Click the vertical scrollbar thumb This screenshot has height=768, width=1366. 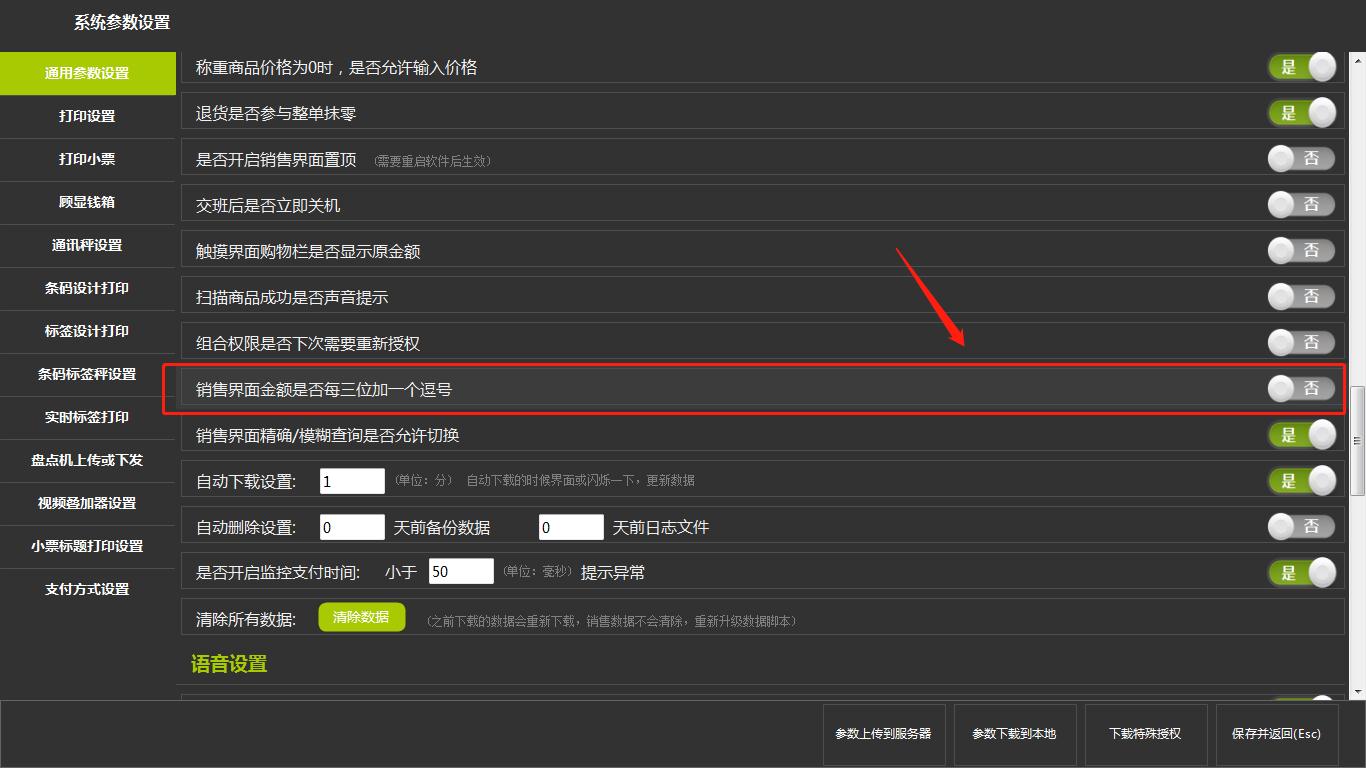(x=1357, y=440)
